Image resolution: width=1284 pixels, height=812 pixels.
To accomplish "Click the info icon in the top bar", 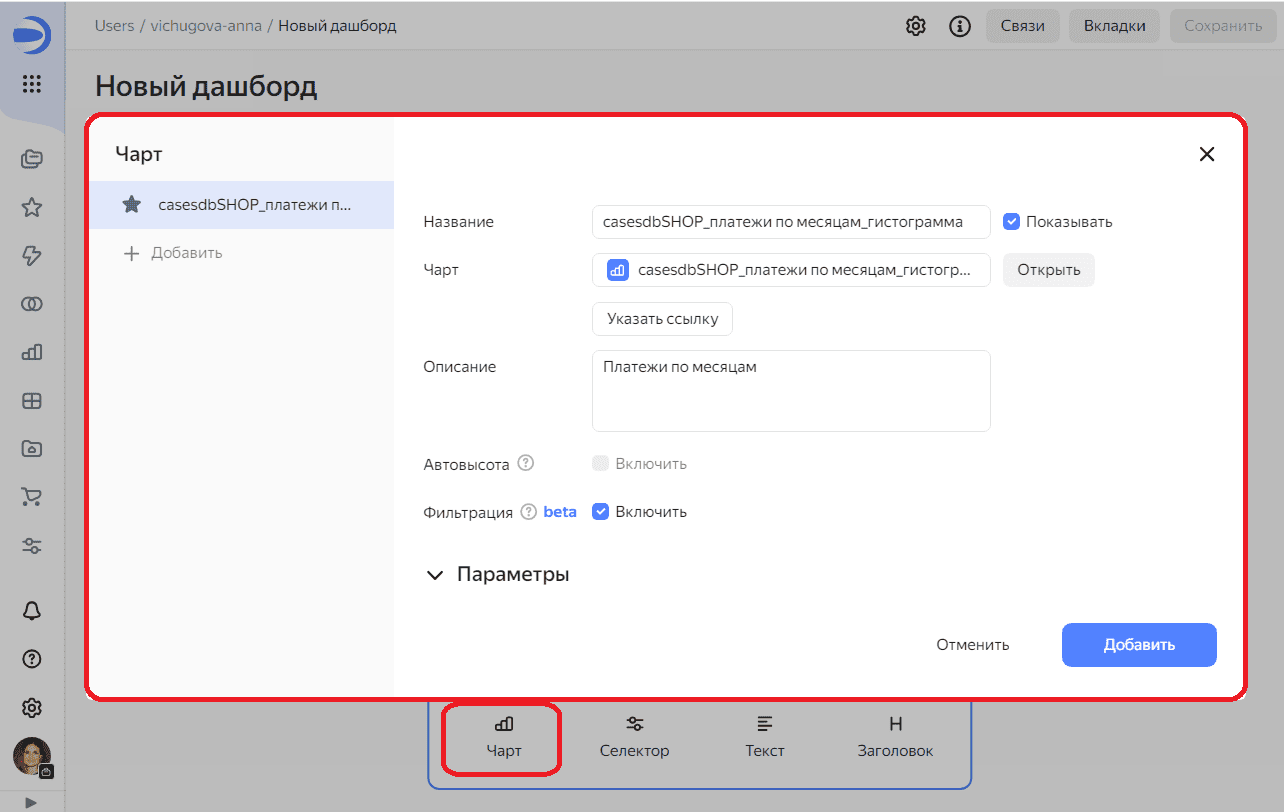I will point(960,26).
